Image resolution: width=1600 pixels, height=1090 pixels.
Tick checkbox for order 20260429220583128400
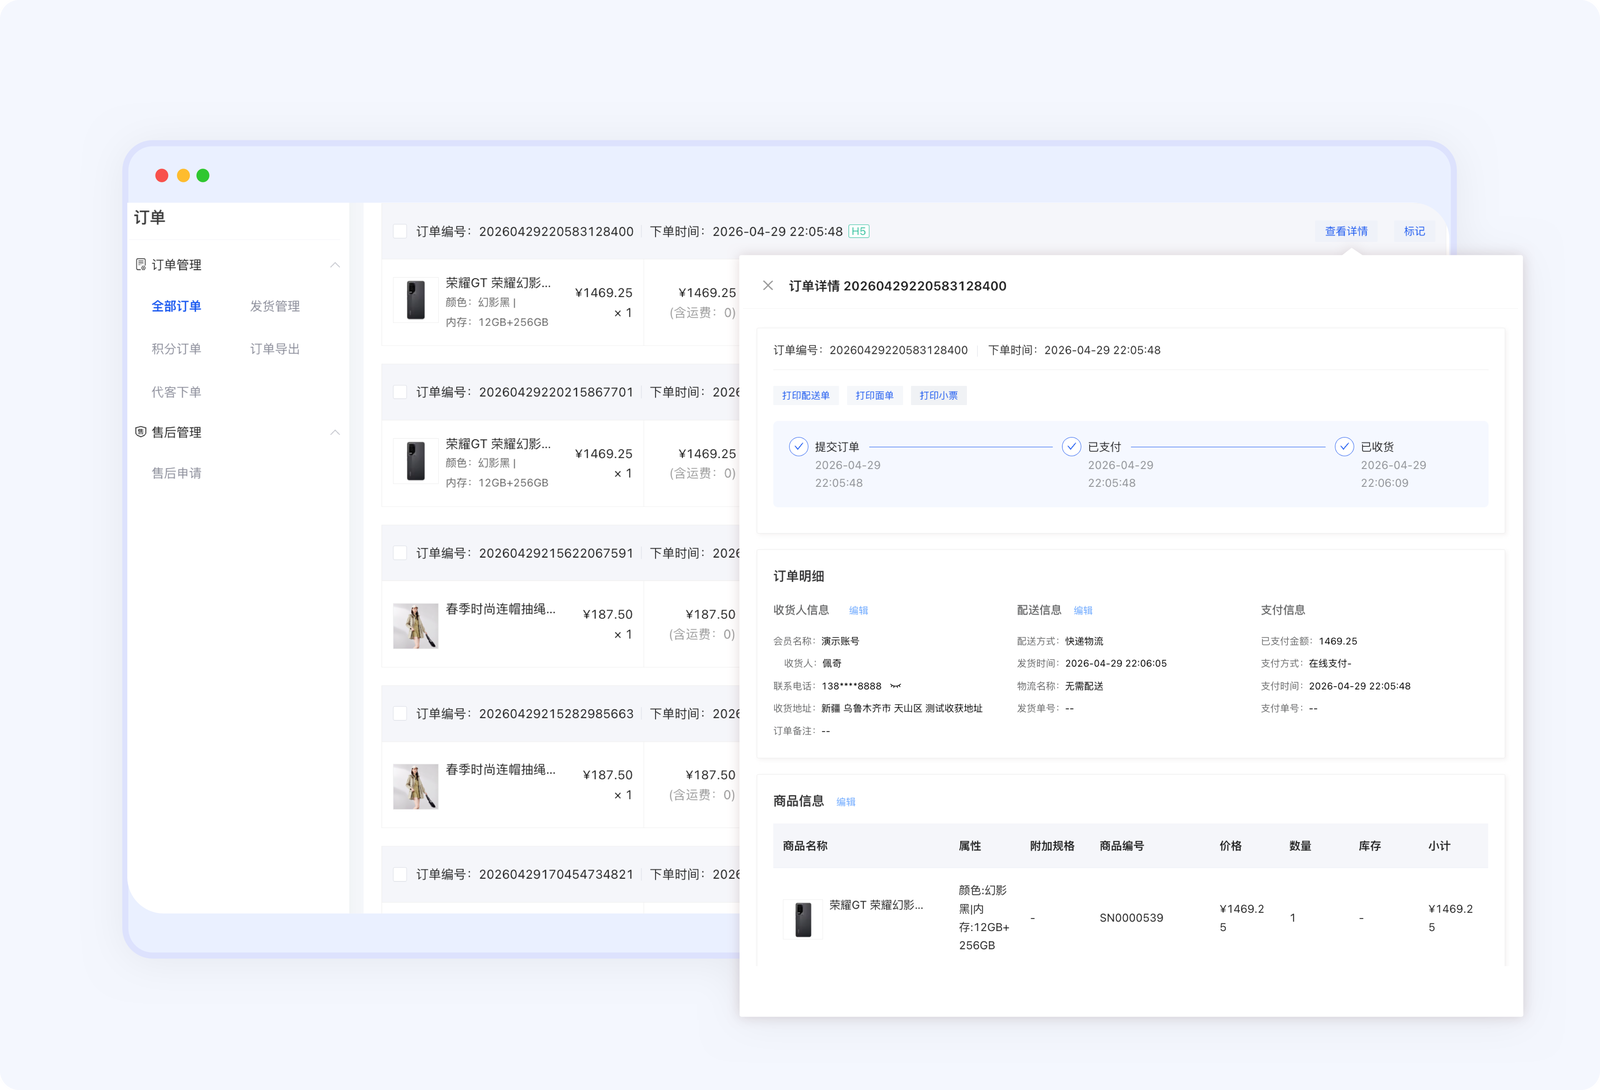pos(400,231)
